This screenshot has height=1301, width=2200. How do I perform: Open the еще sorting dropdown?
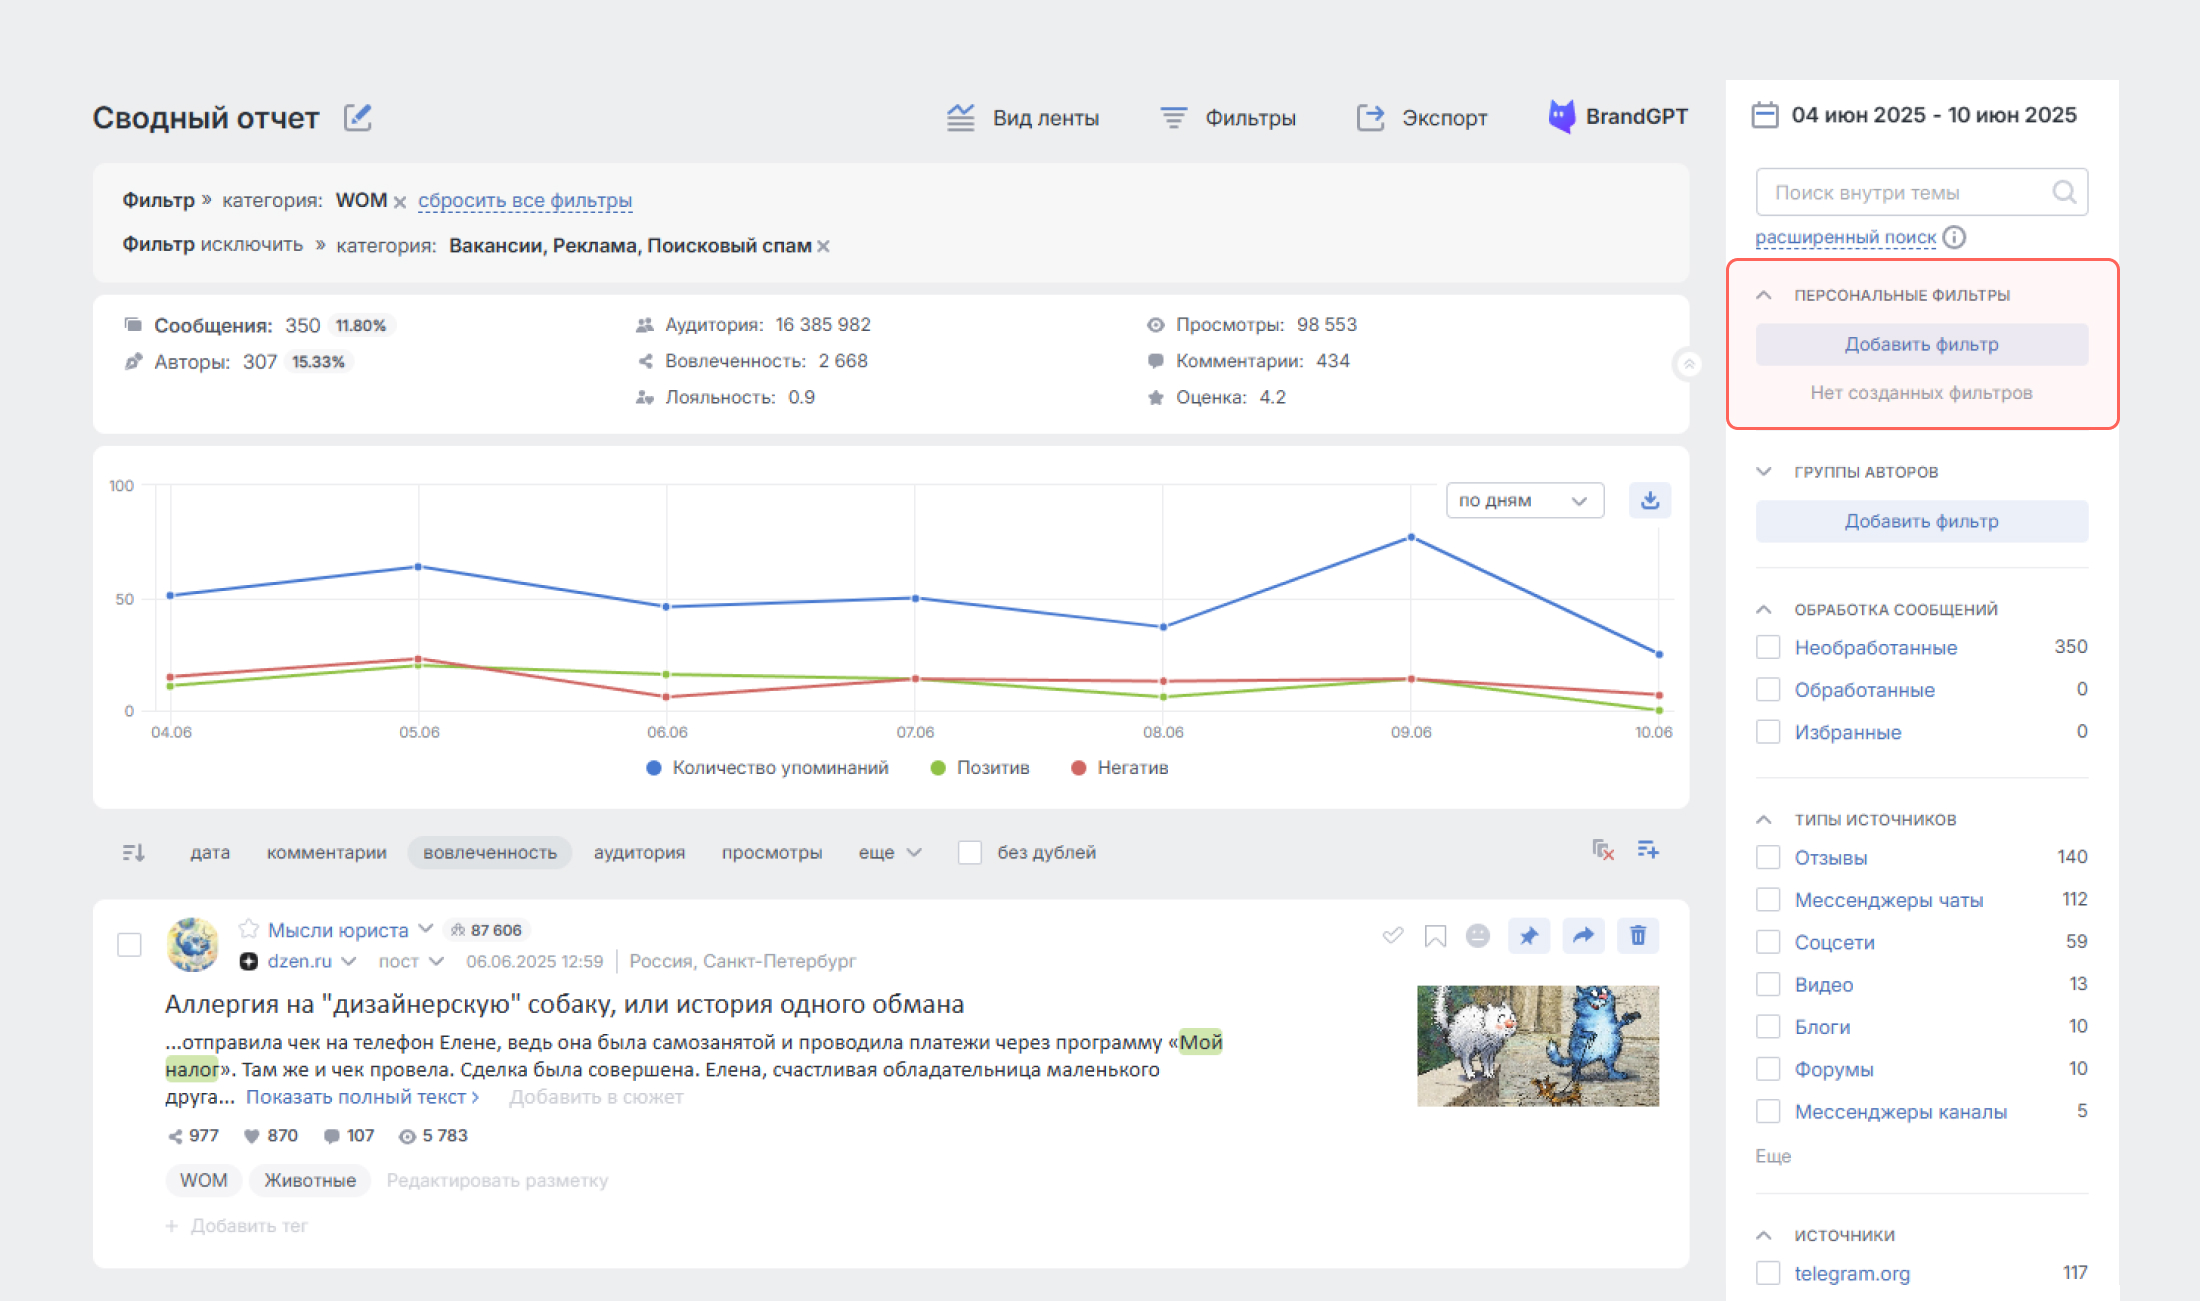click(x=889, y=853)
